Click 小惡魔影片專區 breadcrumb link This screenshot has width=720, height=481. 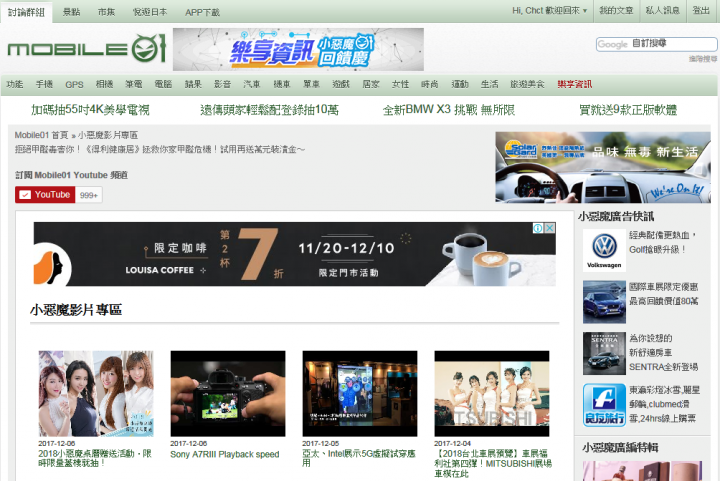[108, 135]
